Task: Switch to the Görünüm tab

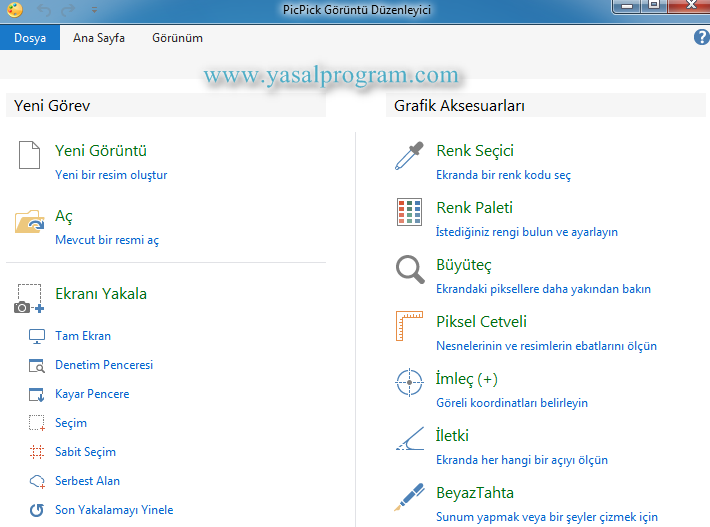Action: pos(177,38)
